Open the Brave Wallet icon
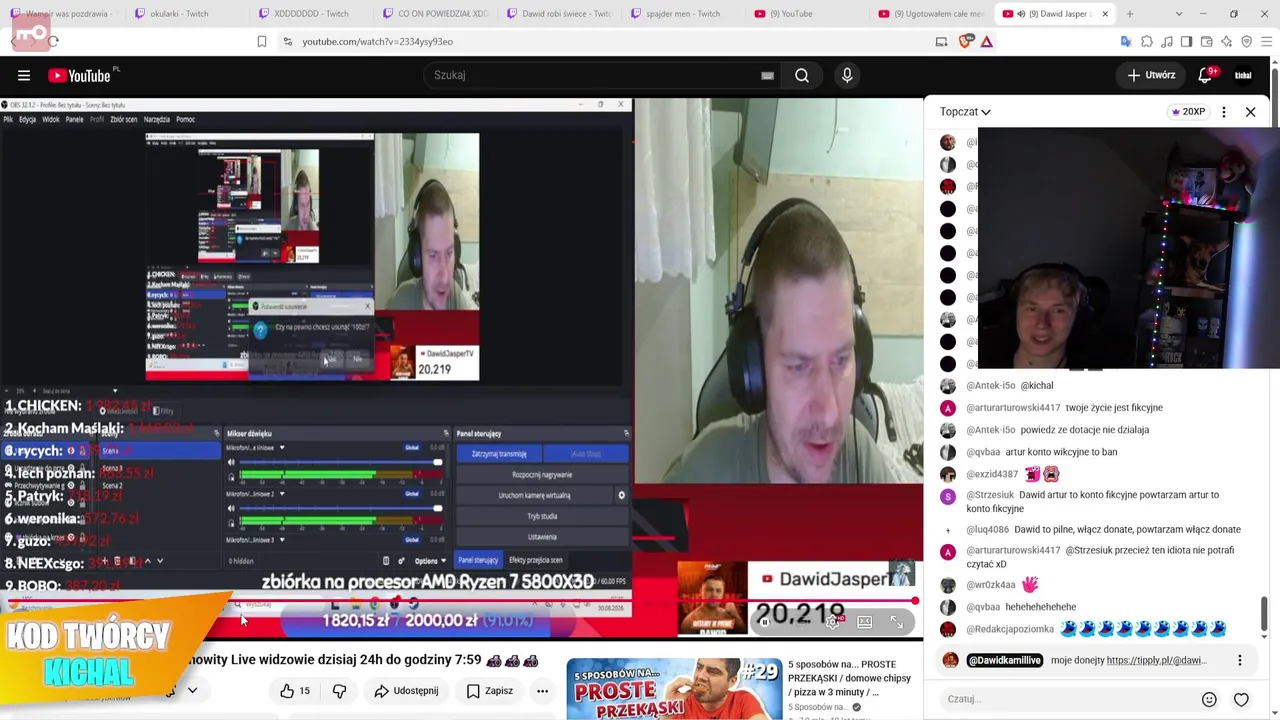 1206,42
